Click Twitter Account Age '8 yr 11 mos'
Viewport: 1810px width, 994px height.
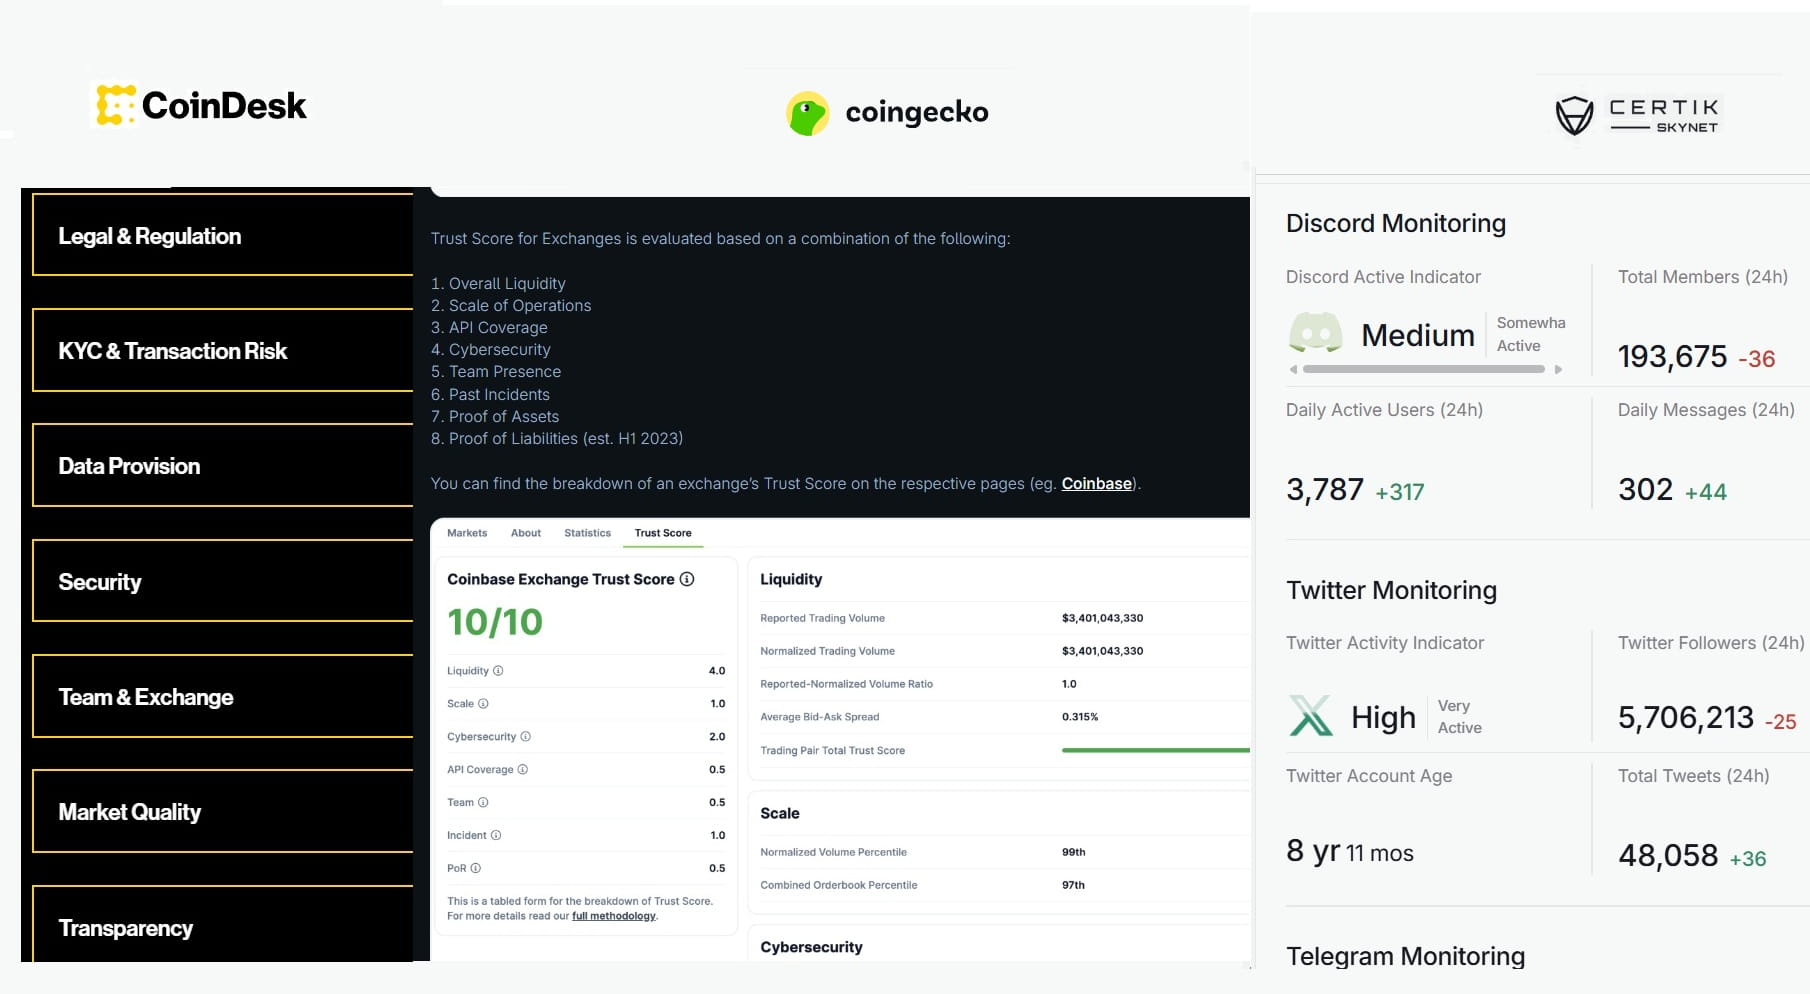click(1350, 851)
